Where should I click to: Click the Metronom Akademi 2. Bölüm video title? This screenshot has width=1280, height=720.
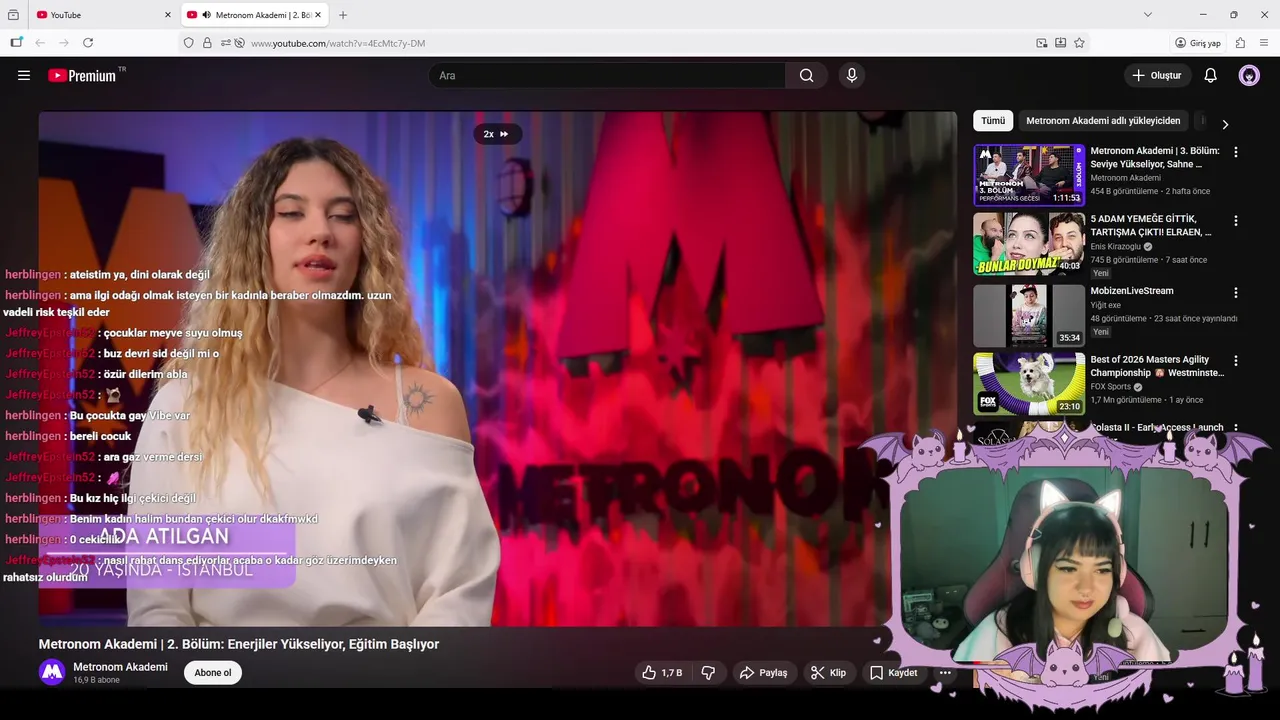click(x=239, y=644)
